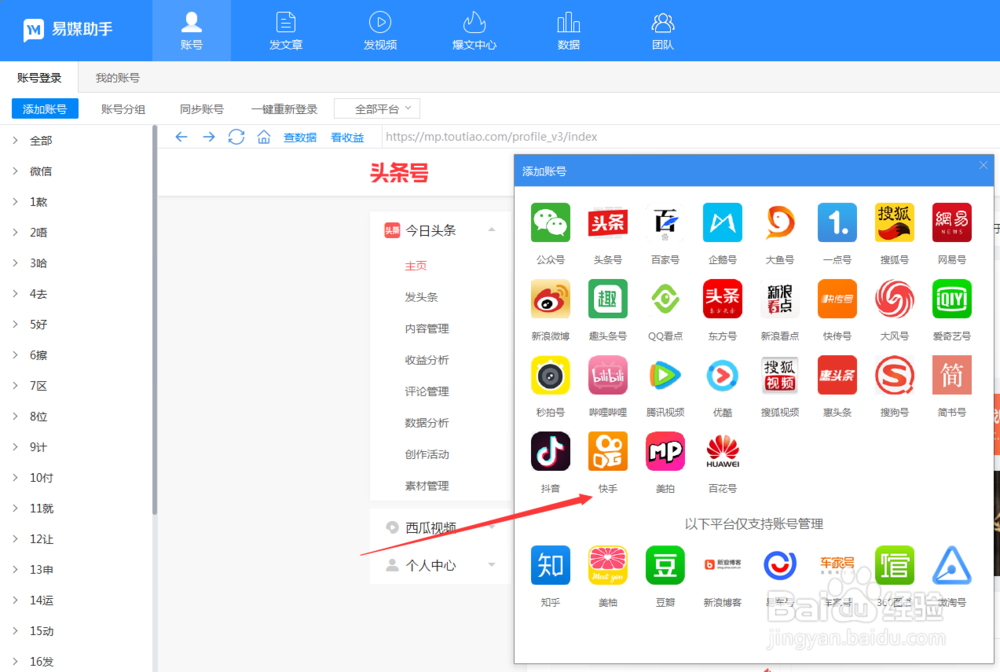
Task: Select the 快手 icon
Action: [x=608, y=451]
